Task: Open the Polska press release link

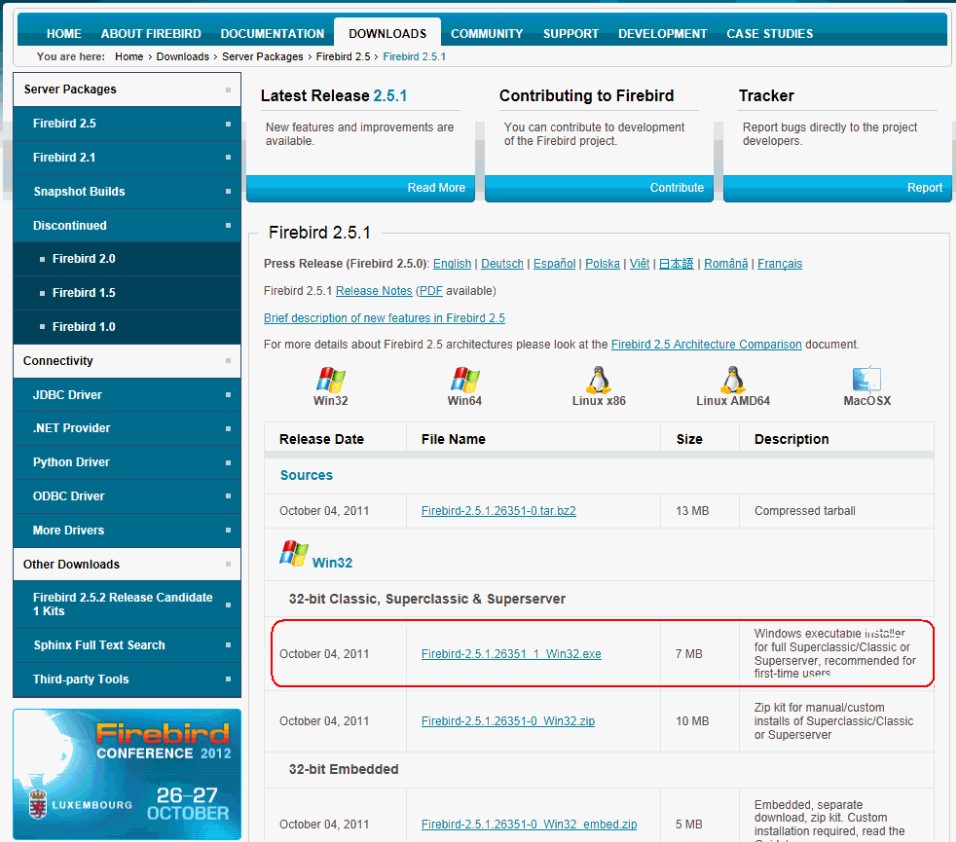Action: click(x=602, y=264)
